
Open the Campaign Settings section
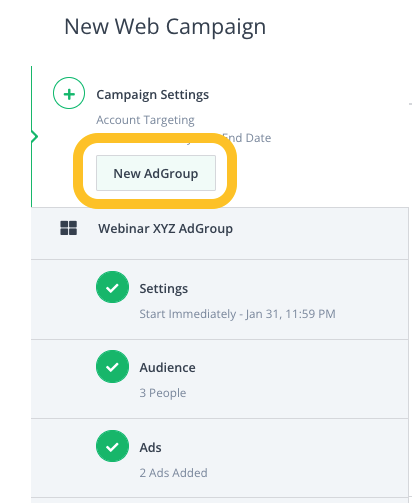pos(152,95)
